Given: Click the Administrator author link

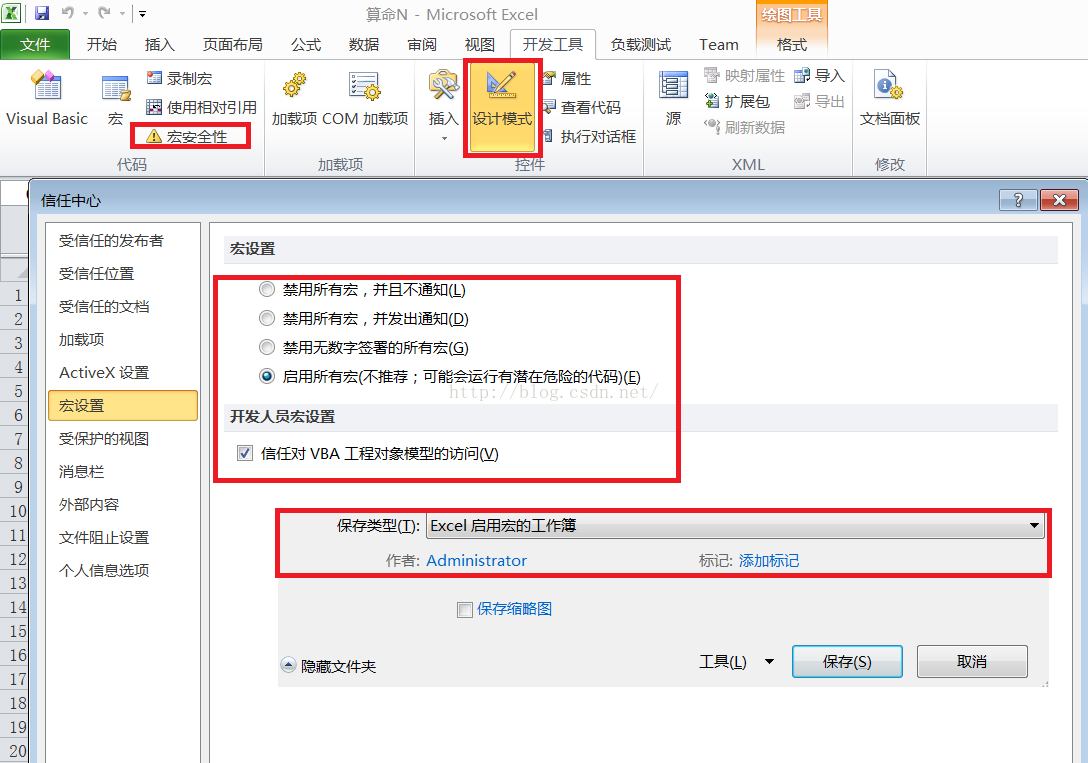Looking at the screenshot, I should pos(476,560).
